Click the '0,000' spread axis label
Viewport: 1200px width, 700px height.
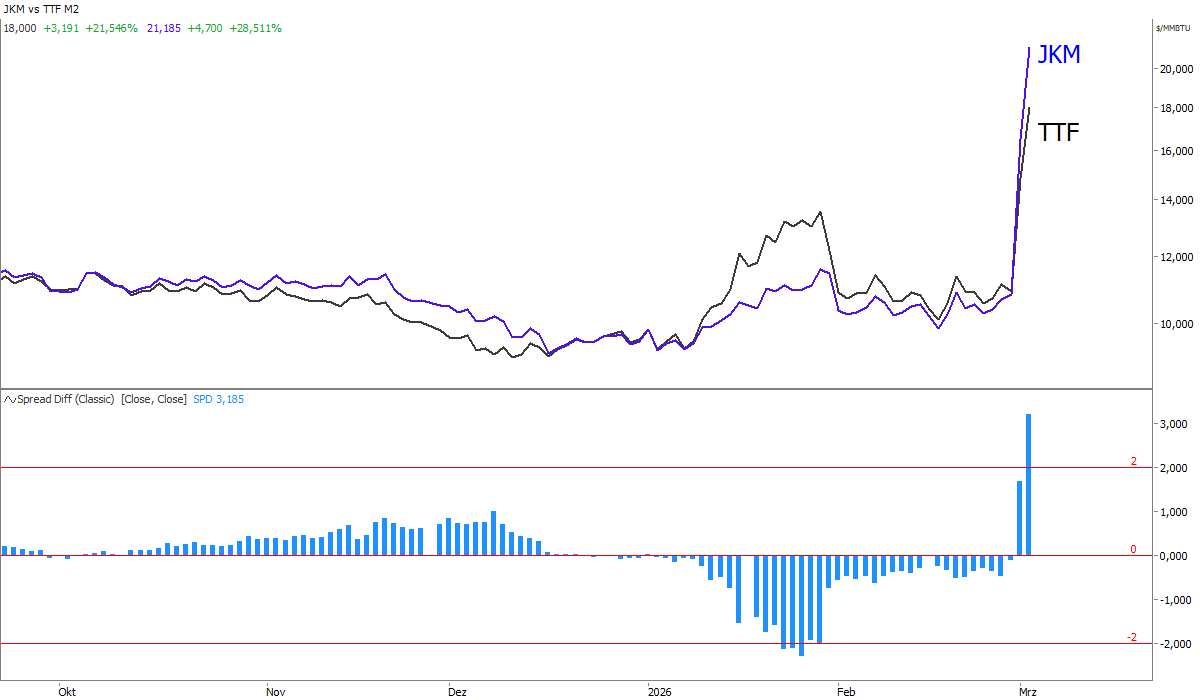[1173, 556]
